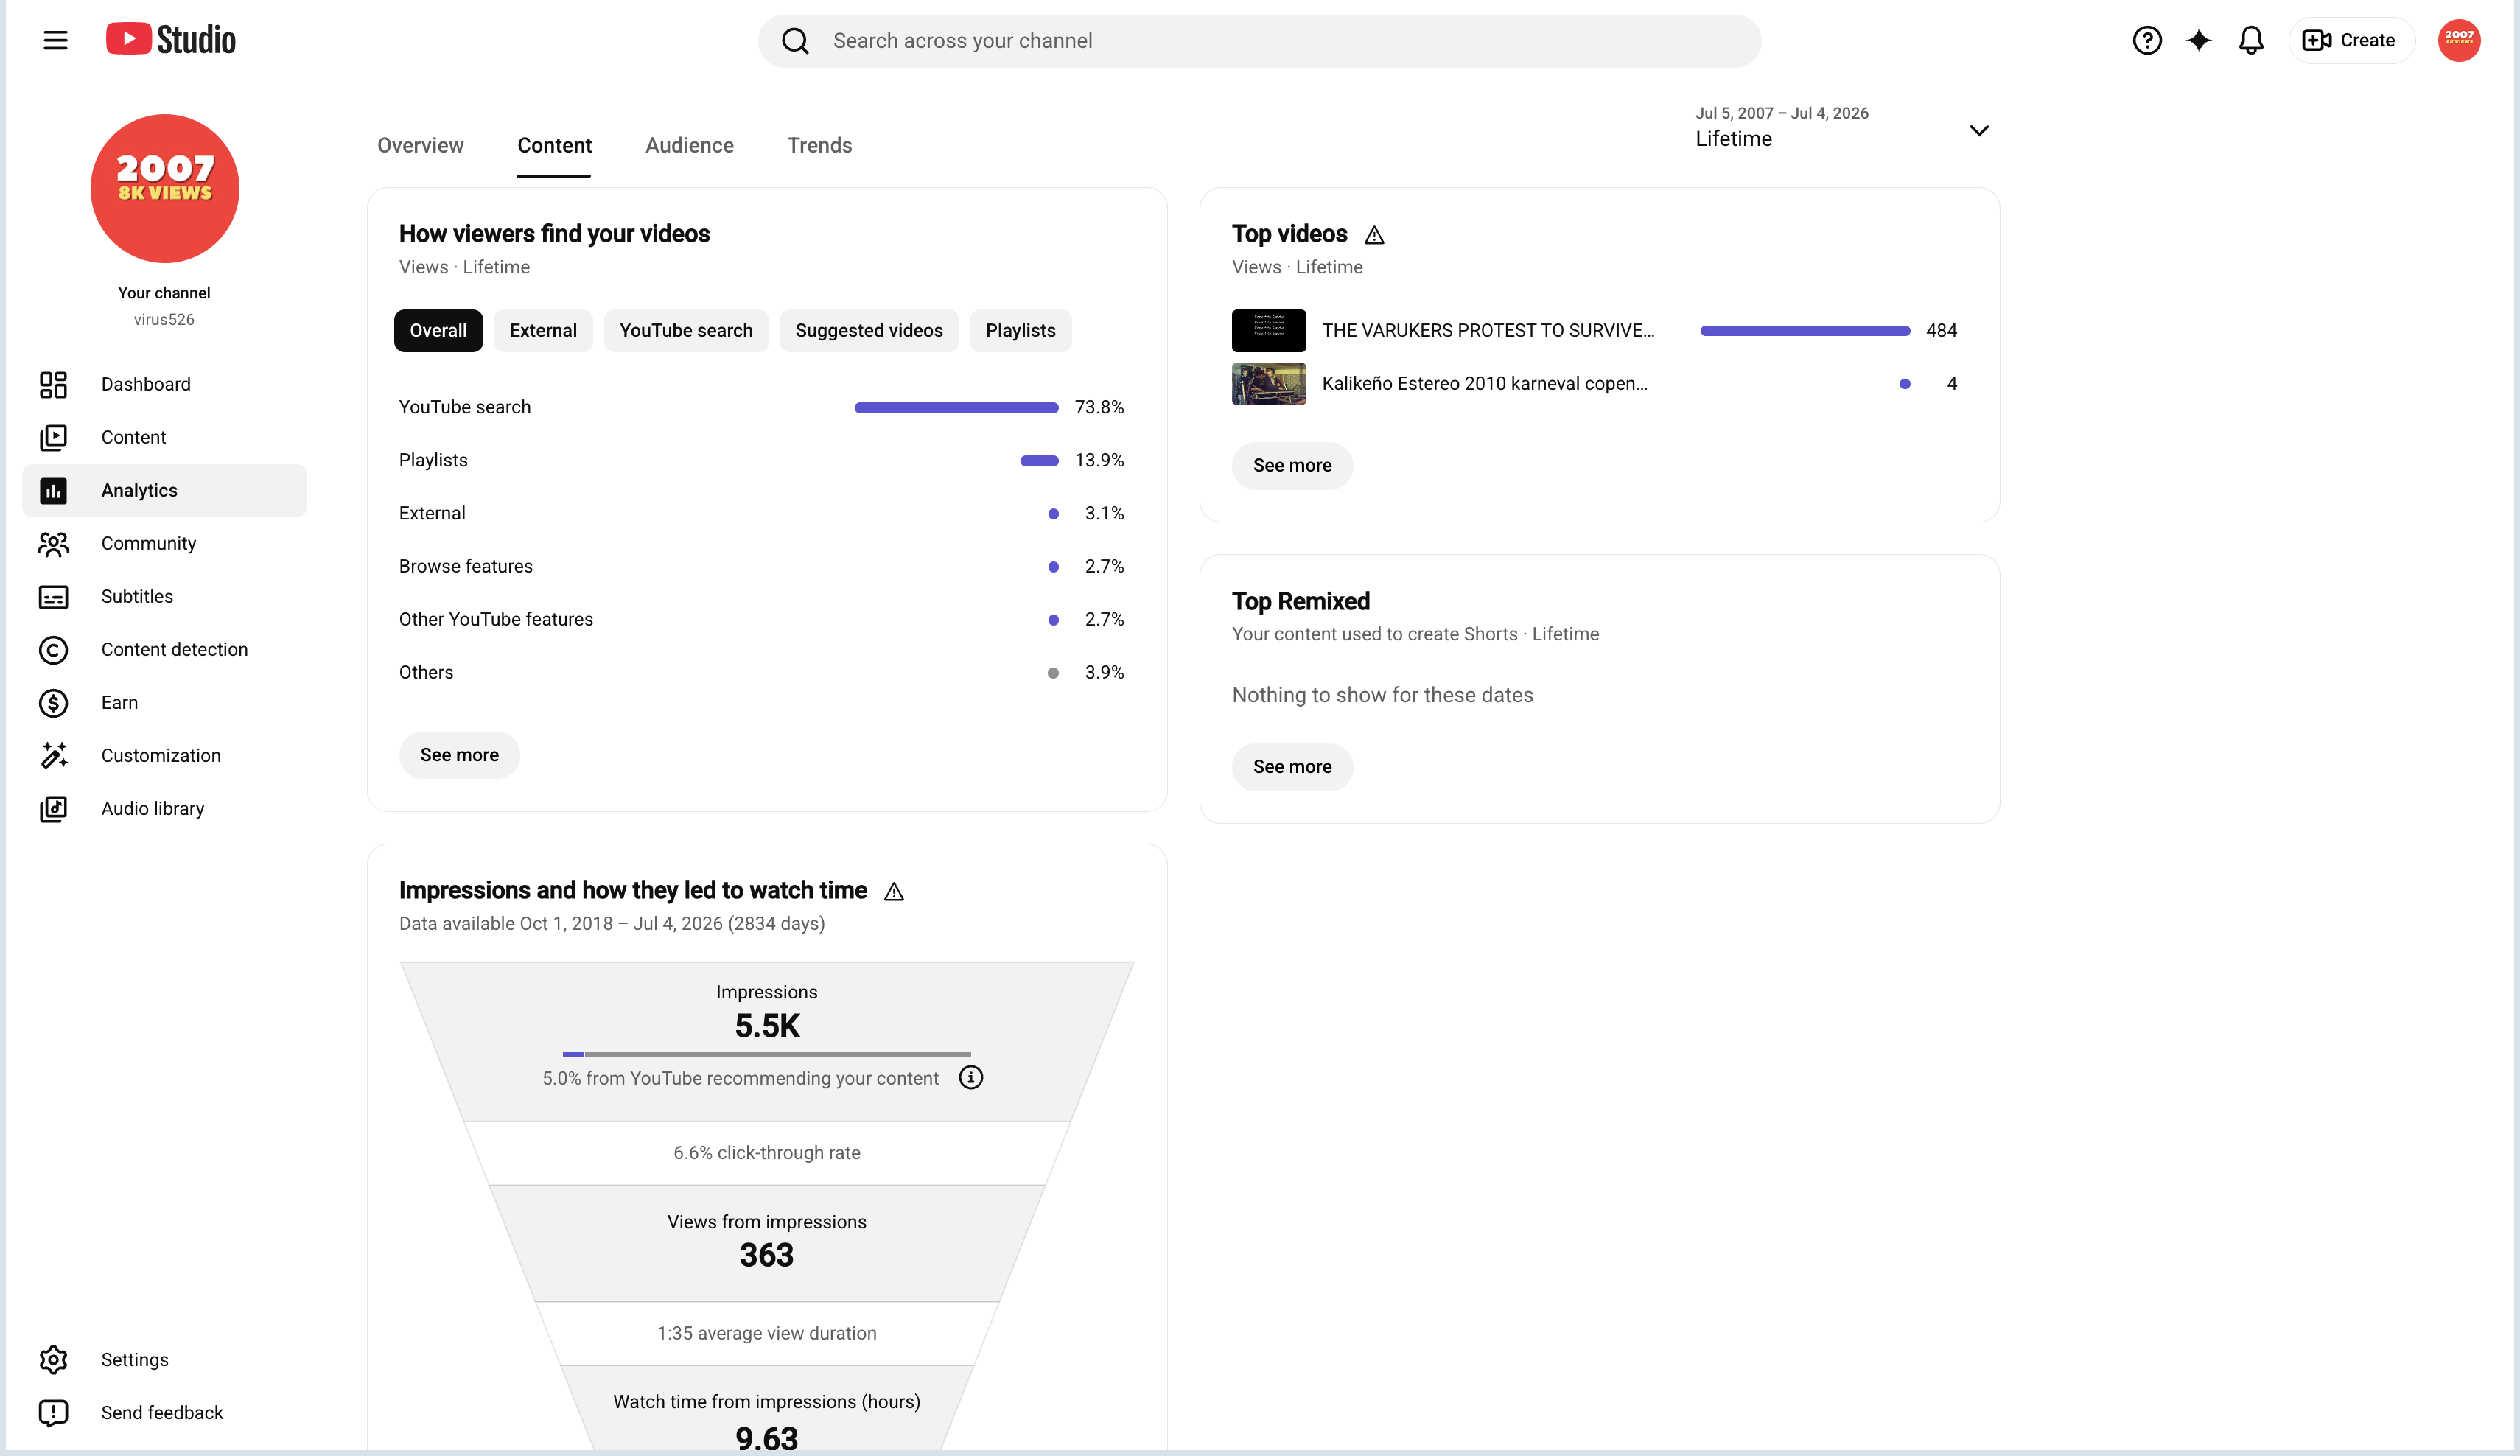Select the Playlists chip
The width and height of the screenshot is (2520, 1456).
[x=1020, y=330]
